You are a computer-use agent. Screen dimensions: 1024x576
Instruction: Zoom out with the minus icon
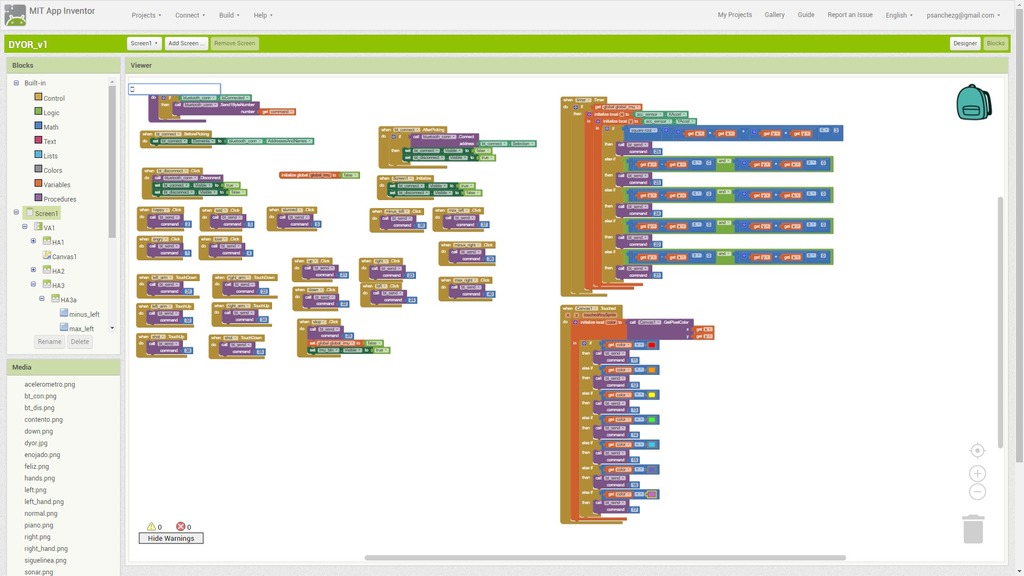[977, 492]
